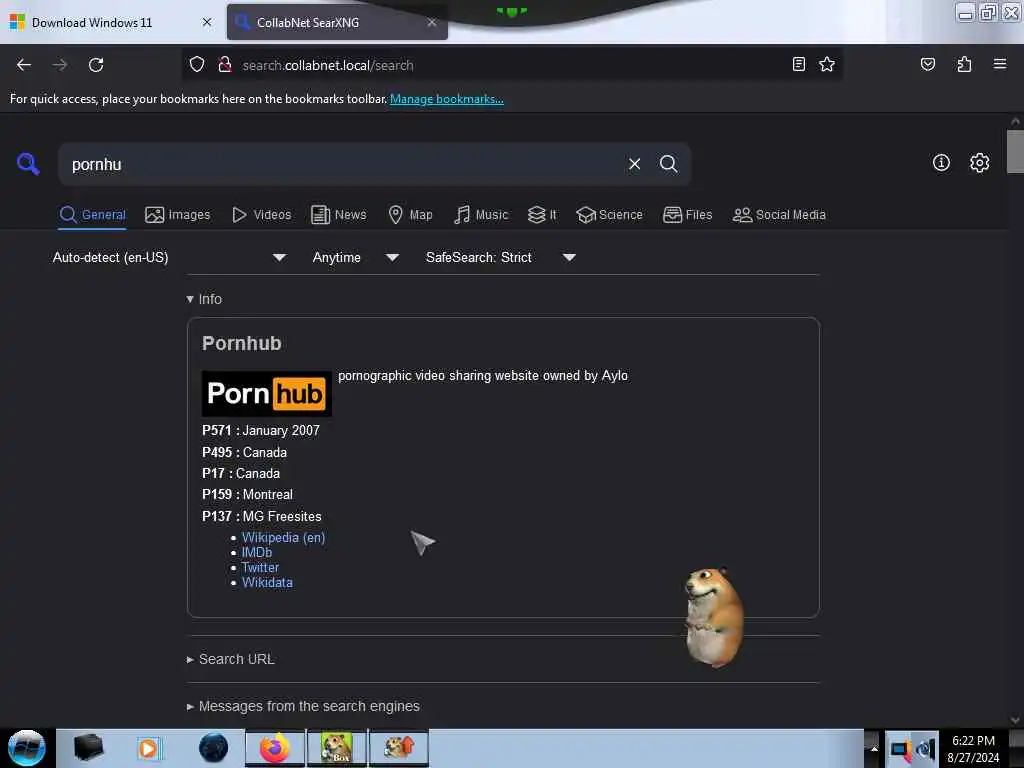Click the volume tray icon
1024x768 pixels.
click(x=925, y=749)
